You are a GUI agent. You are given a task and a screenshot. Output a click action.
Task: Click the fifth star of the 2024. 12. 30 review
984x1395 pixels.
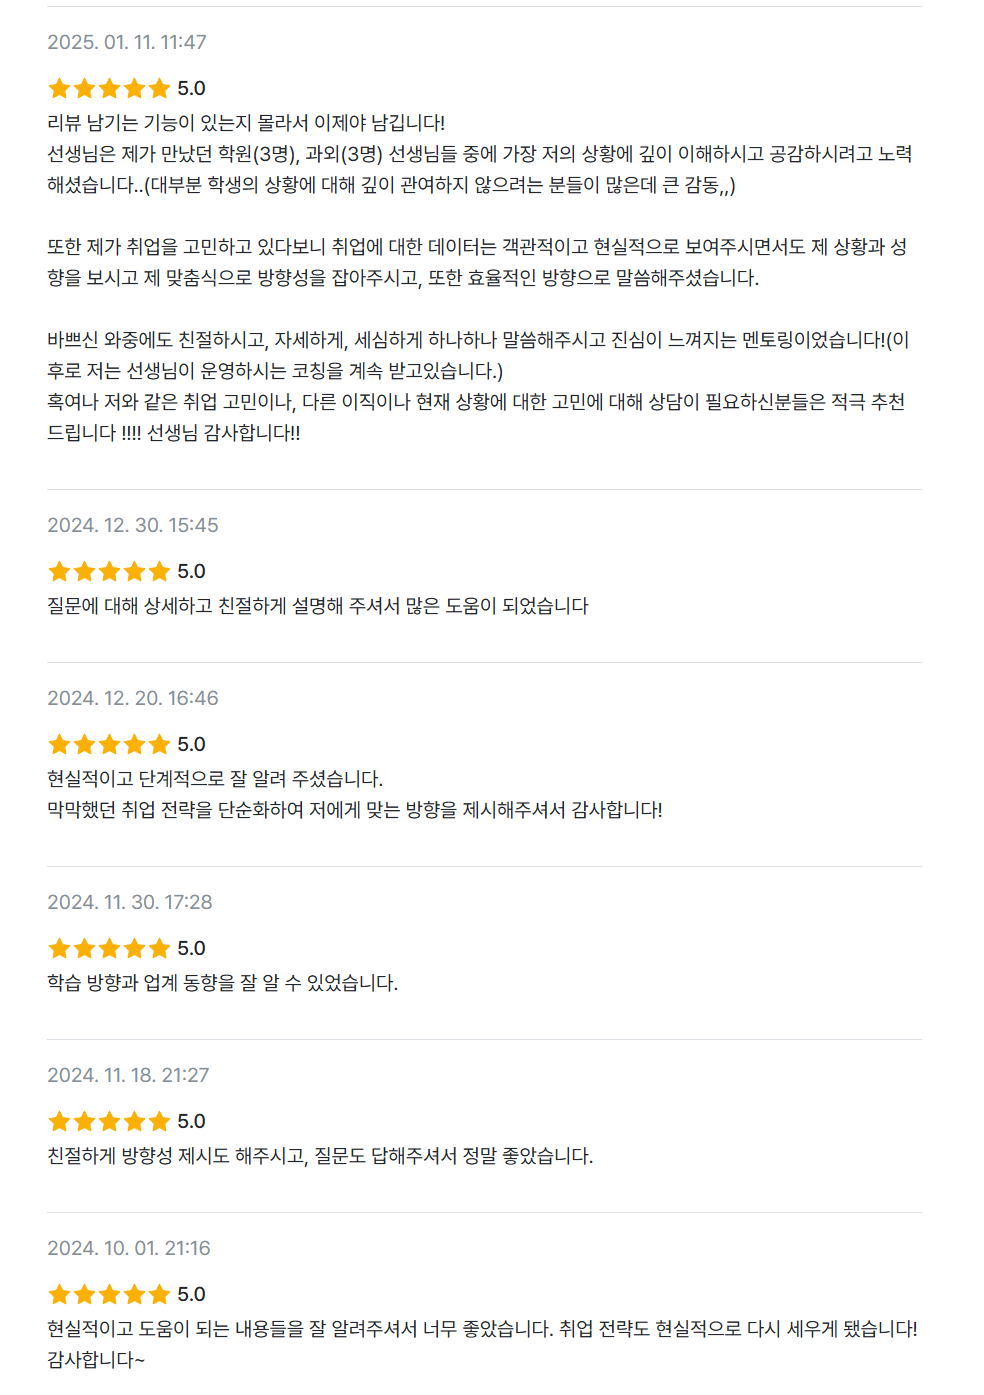159,571
